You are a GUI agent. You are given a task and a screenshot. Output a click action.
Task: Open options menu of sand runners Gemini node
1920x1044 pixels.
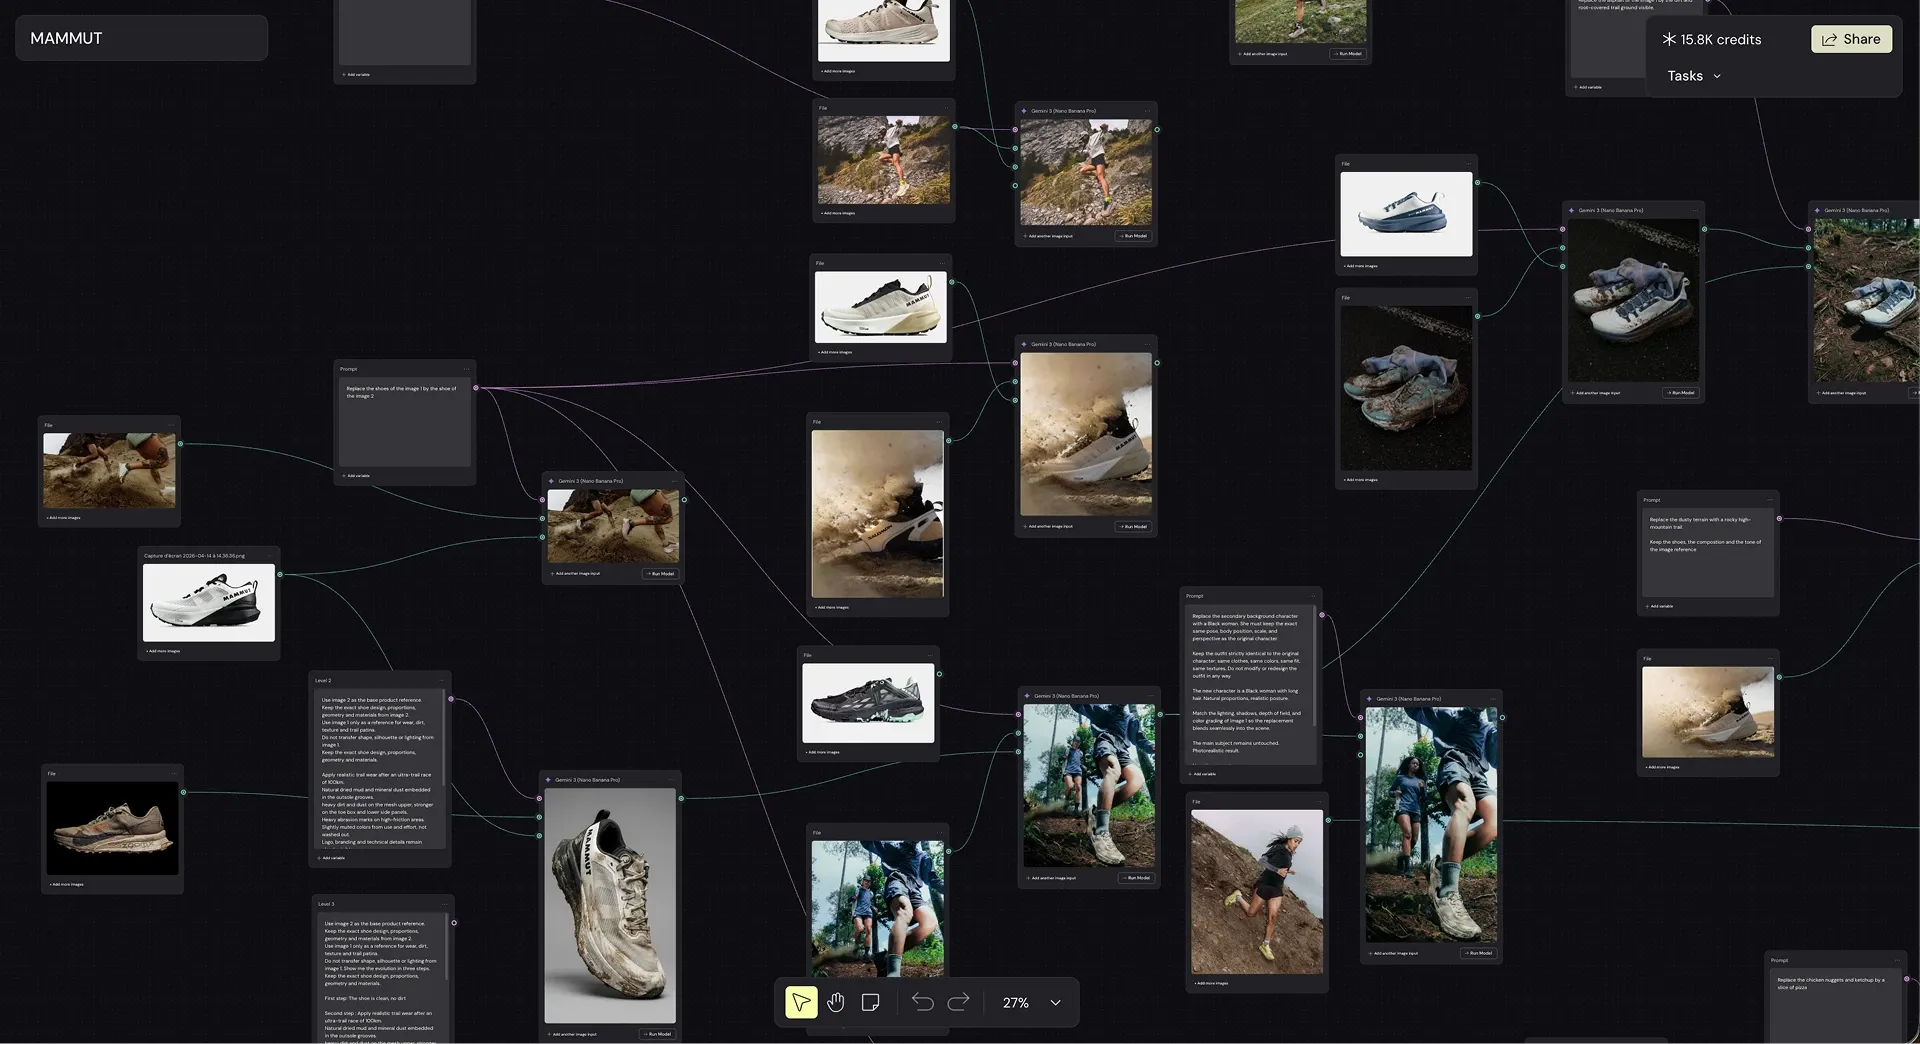[x=674, y=481]
